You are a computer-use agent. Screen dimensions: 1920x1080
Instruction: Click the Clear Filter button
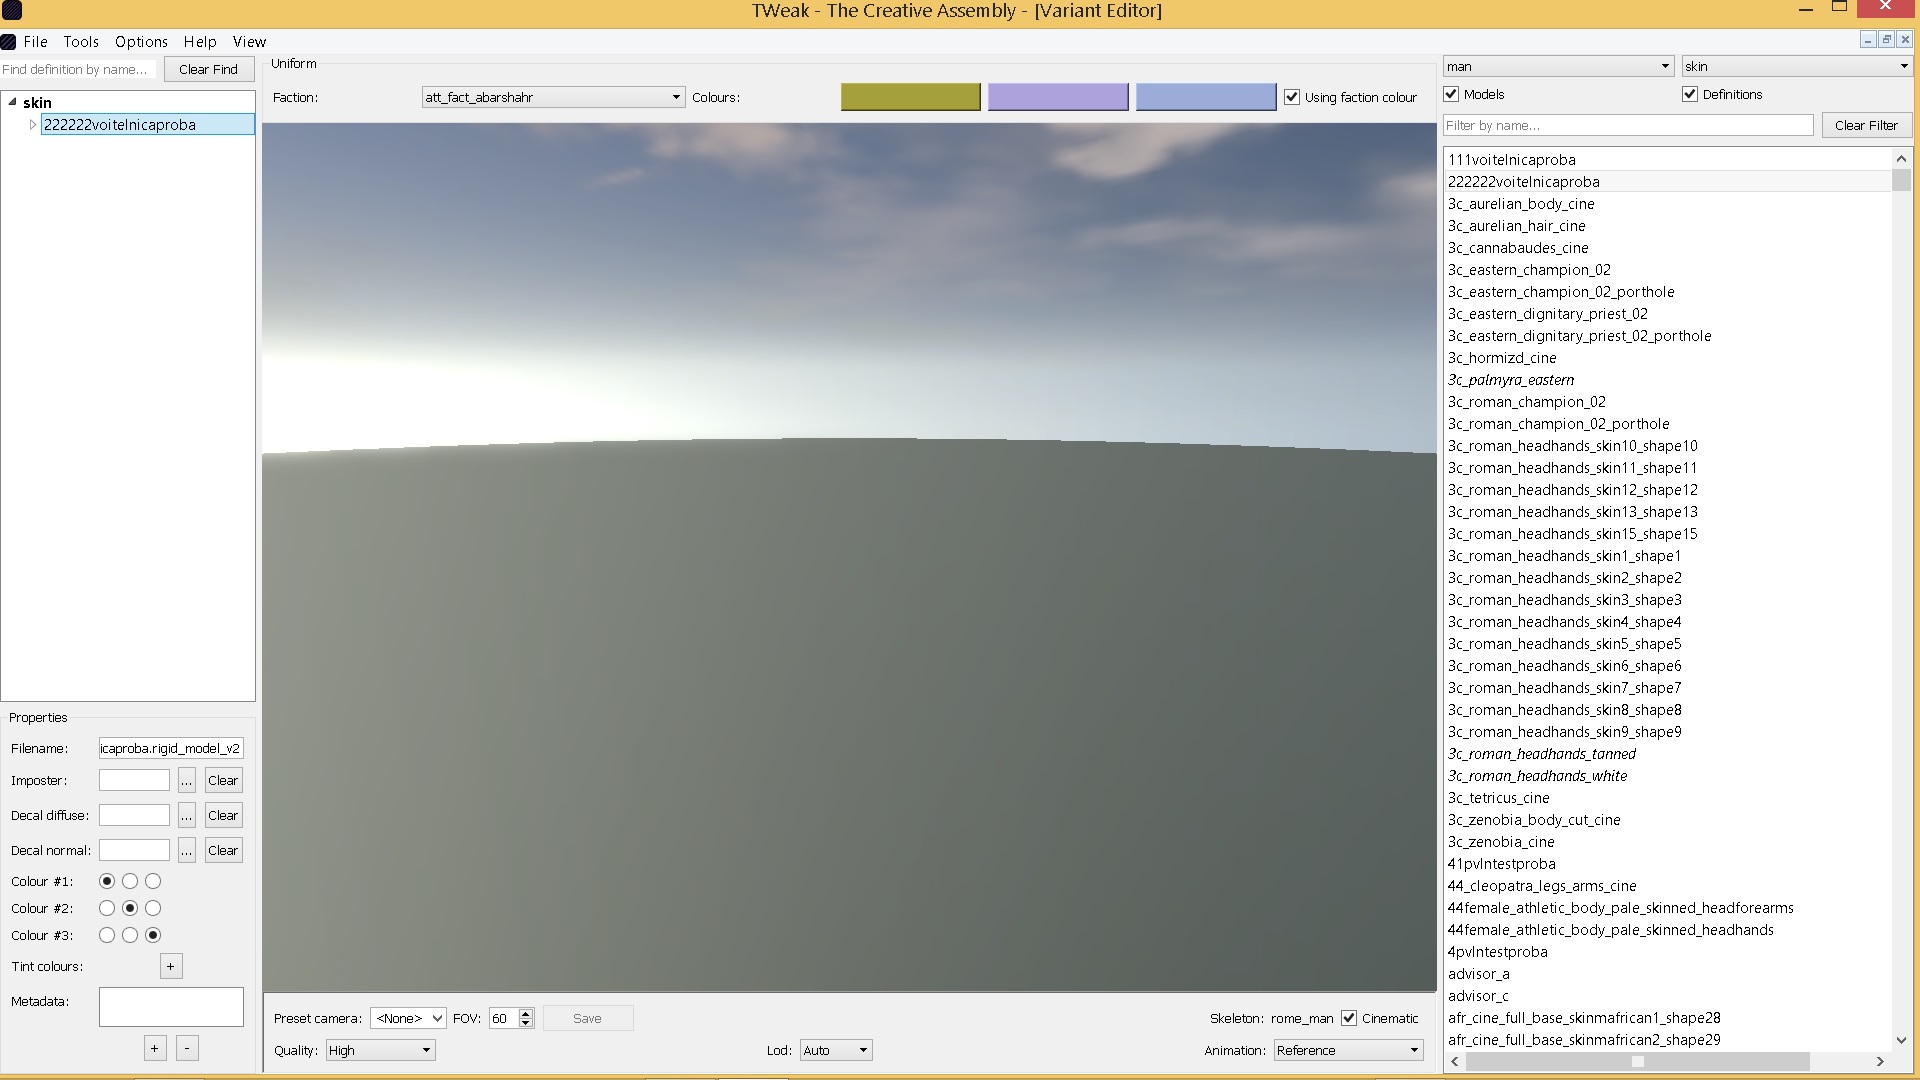point(1866,125)
